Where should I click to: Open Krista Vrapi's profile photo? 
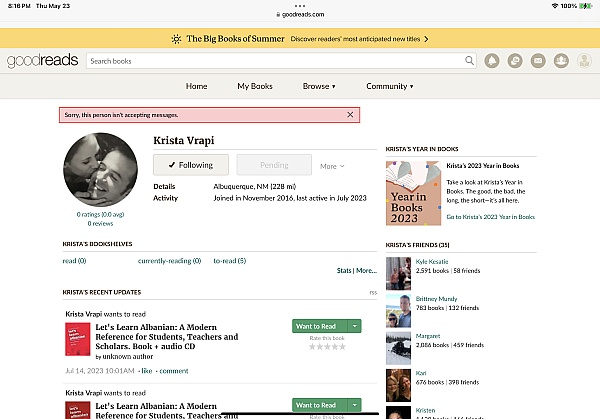[x=100, y=170]
